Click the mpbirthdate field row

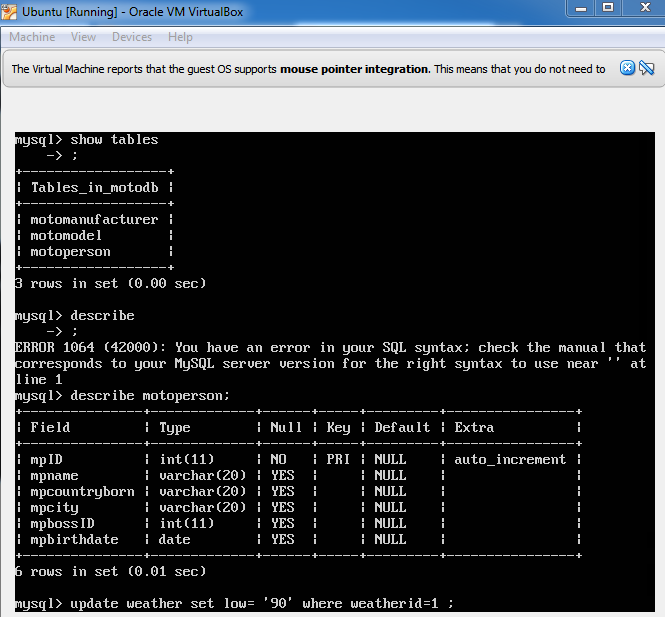pyautogui.click(x=74, y=540)
